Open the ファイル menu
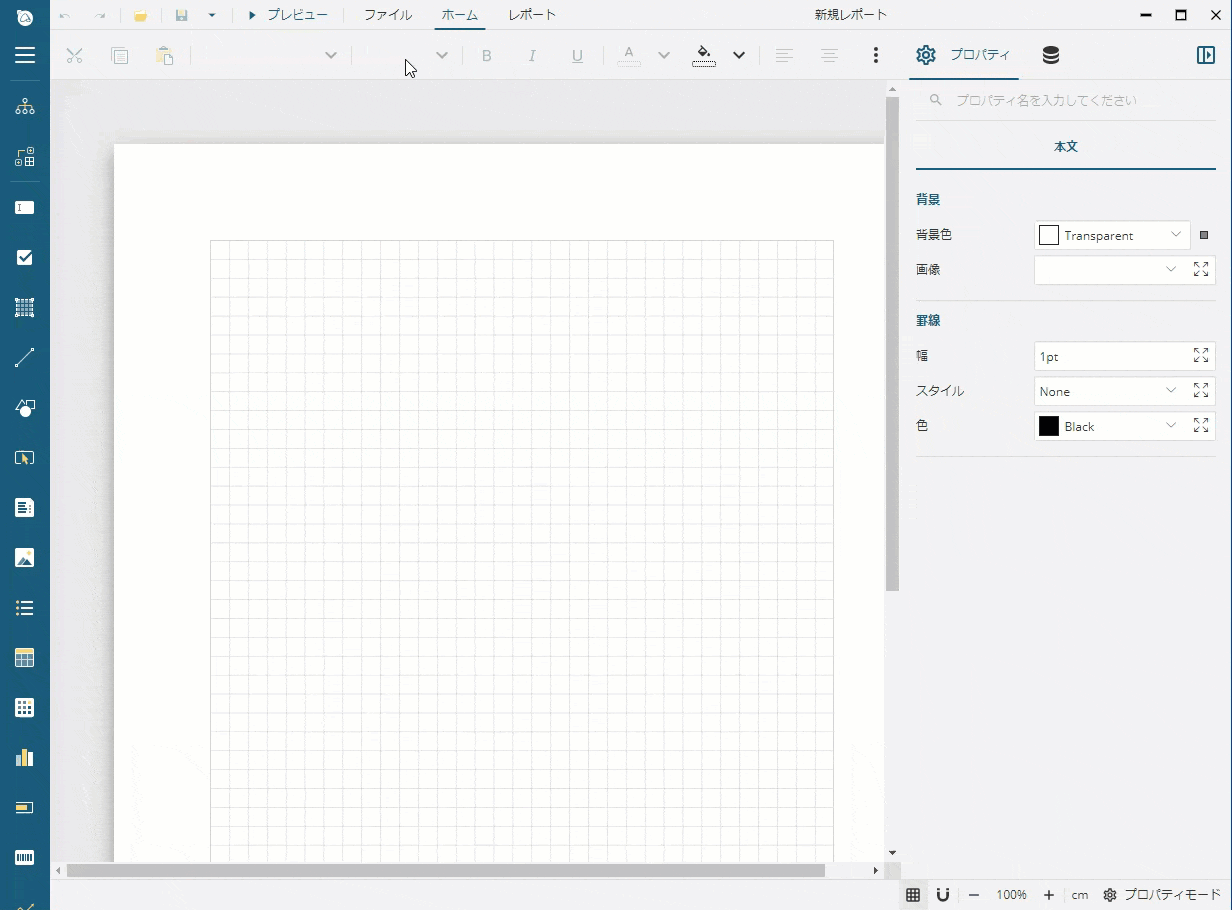1232x910 pixels. pos(387,15)
